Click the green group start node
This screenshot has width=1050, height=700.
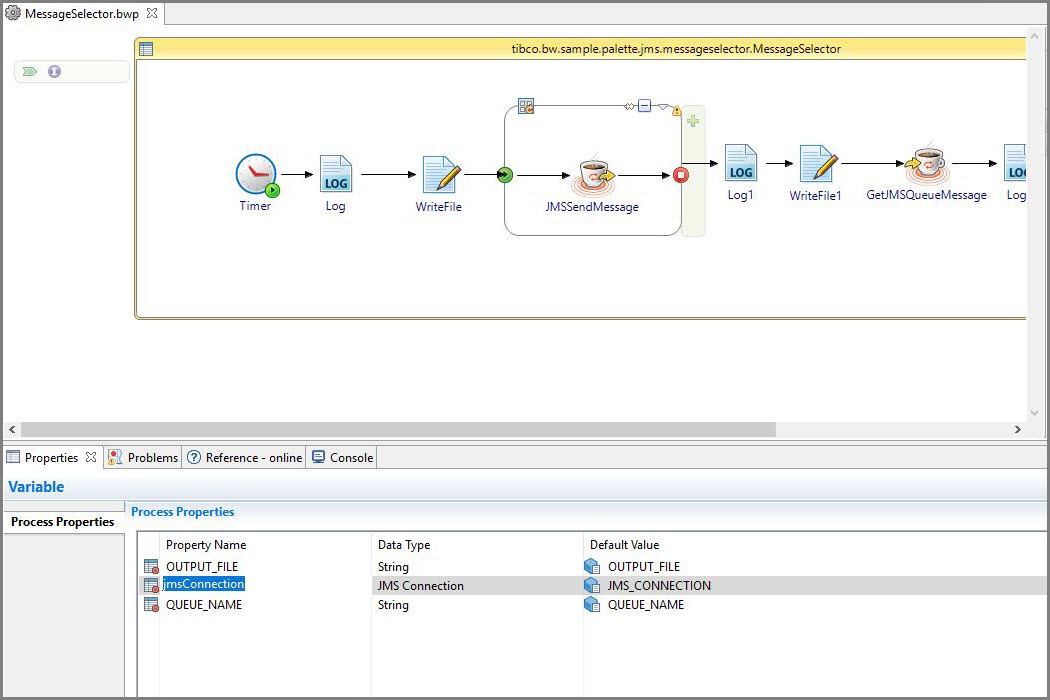tap(505, 175)
